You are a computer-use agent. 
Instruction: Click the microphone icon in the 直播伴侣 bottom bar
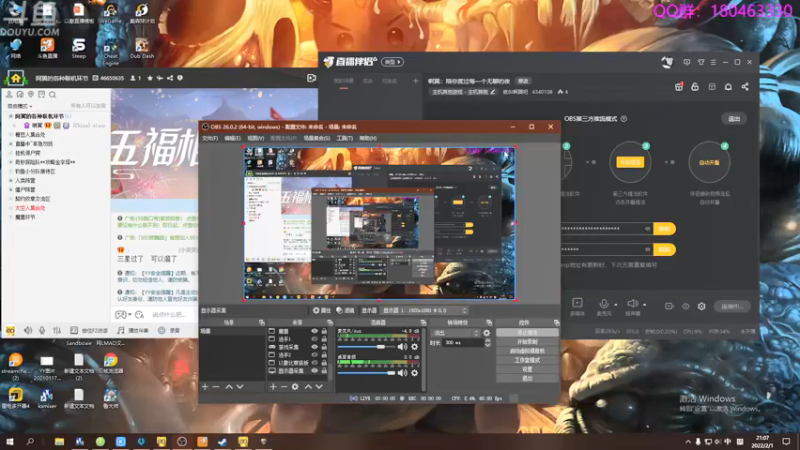point(604,304)
